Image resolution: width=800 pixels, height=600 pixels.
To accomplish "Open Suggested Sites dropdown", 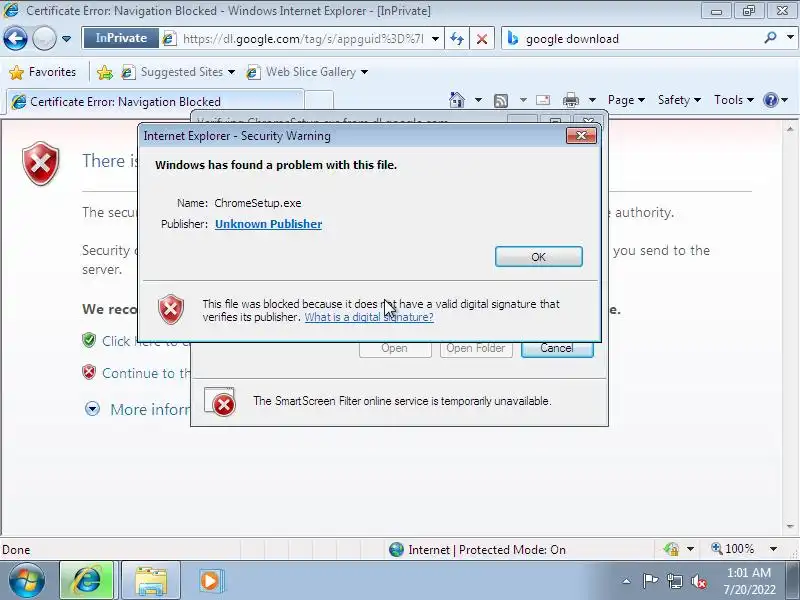I will (x=178, y=72).
